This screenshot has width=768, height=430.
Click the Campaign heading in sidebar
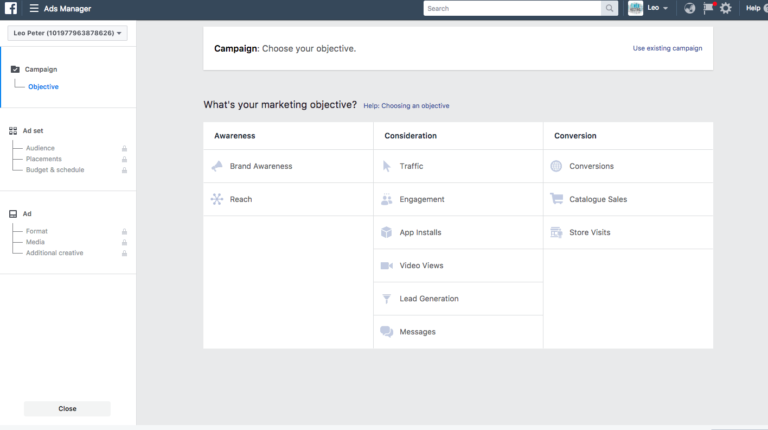(41, 69)
